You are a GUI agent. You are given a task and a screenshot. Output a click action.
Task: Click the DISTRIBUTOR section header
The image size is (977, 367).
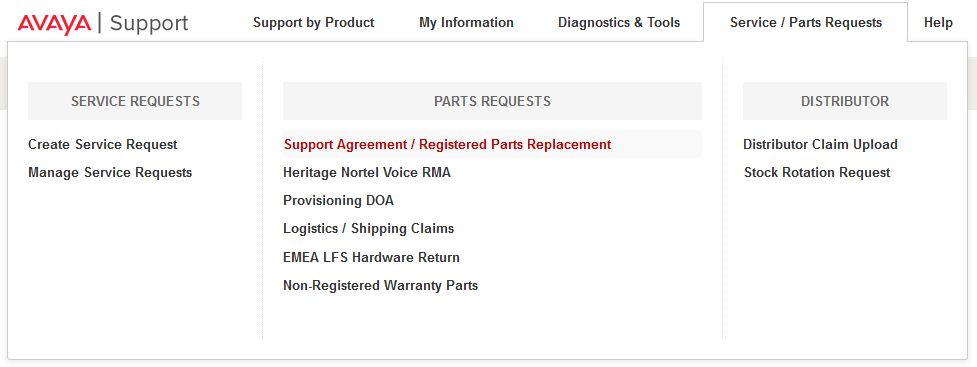(845, 101)
